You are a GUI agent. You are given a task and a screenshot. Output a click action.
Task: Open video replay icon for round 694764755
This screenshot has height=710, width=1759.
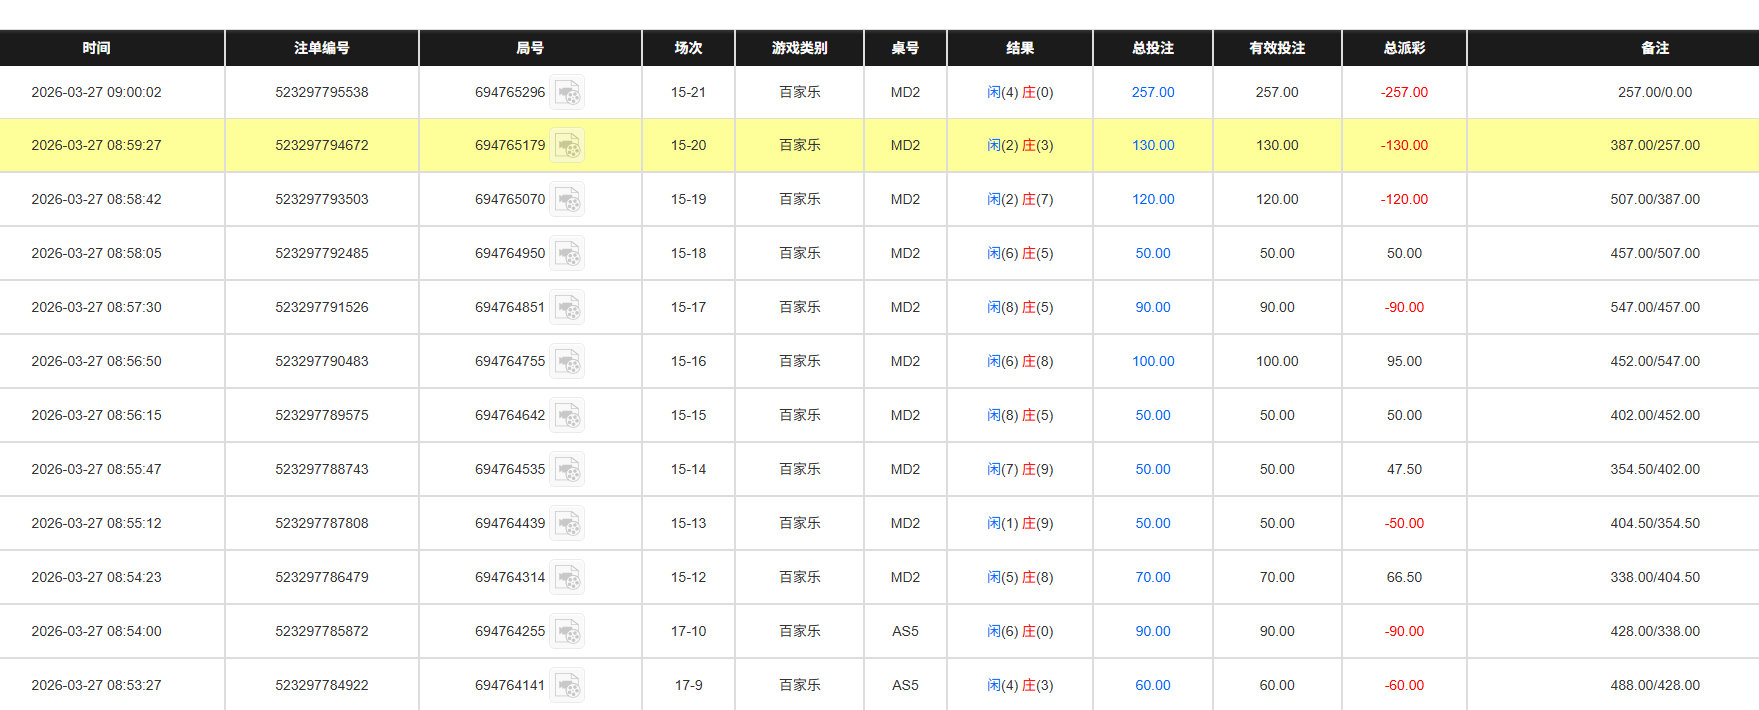click(568, 361)
